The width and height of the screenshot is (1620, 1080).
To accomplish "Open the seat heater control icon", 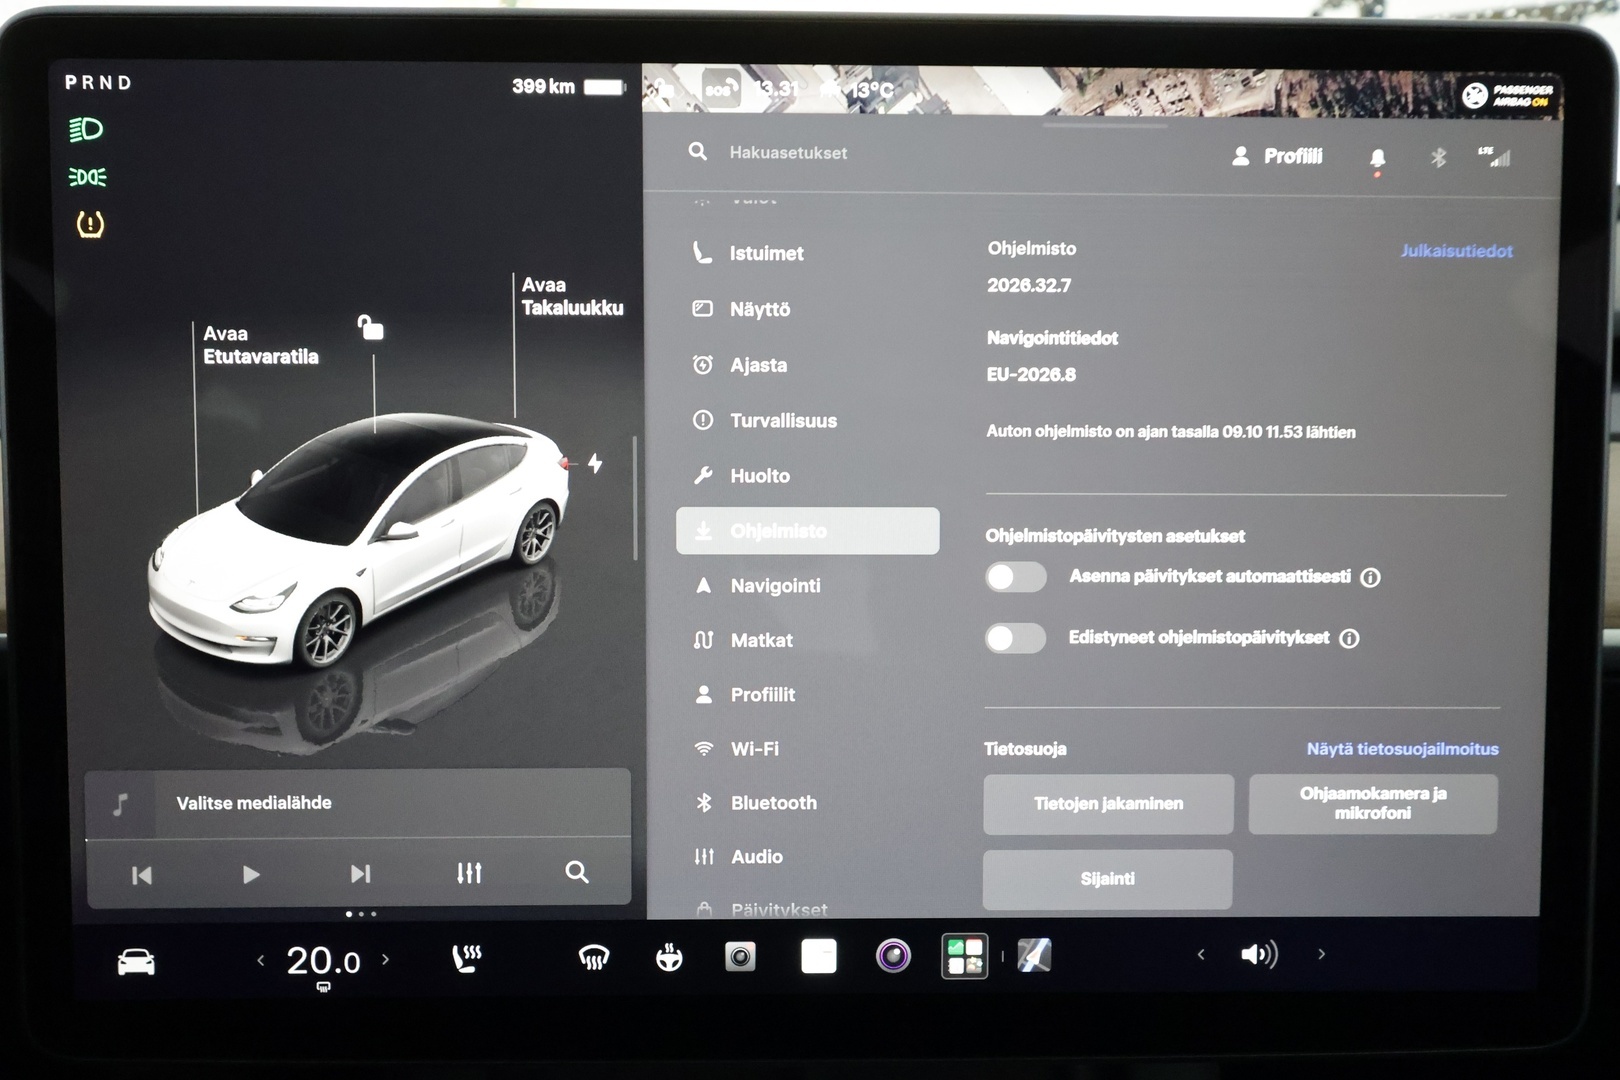I will pos(466,959).
